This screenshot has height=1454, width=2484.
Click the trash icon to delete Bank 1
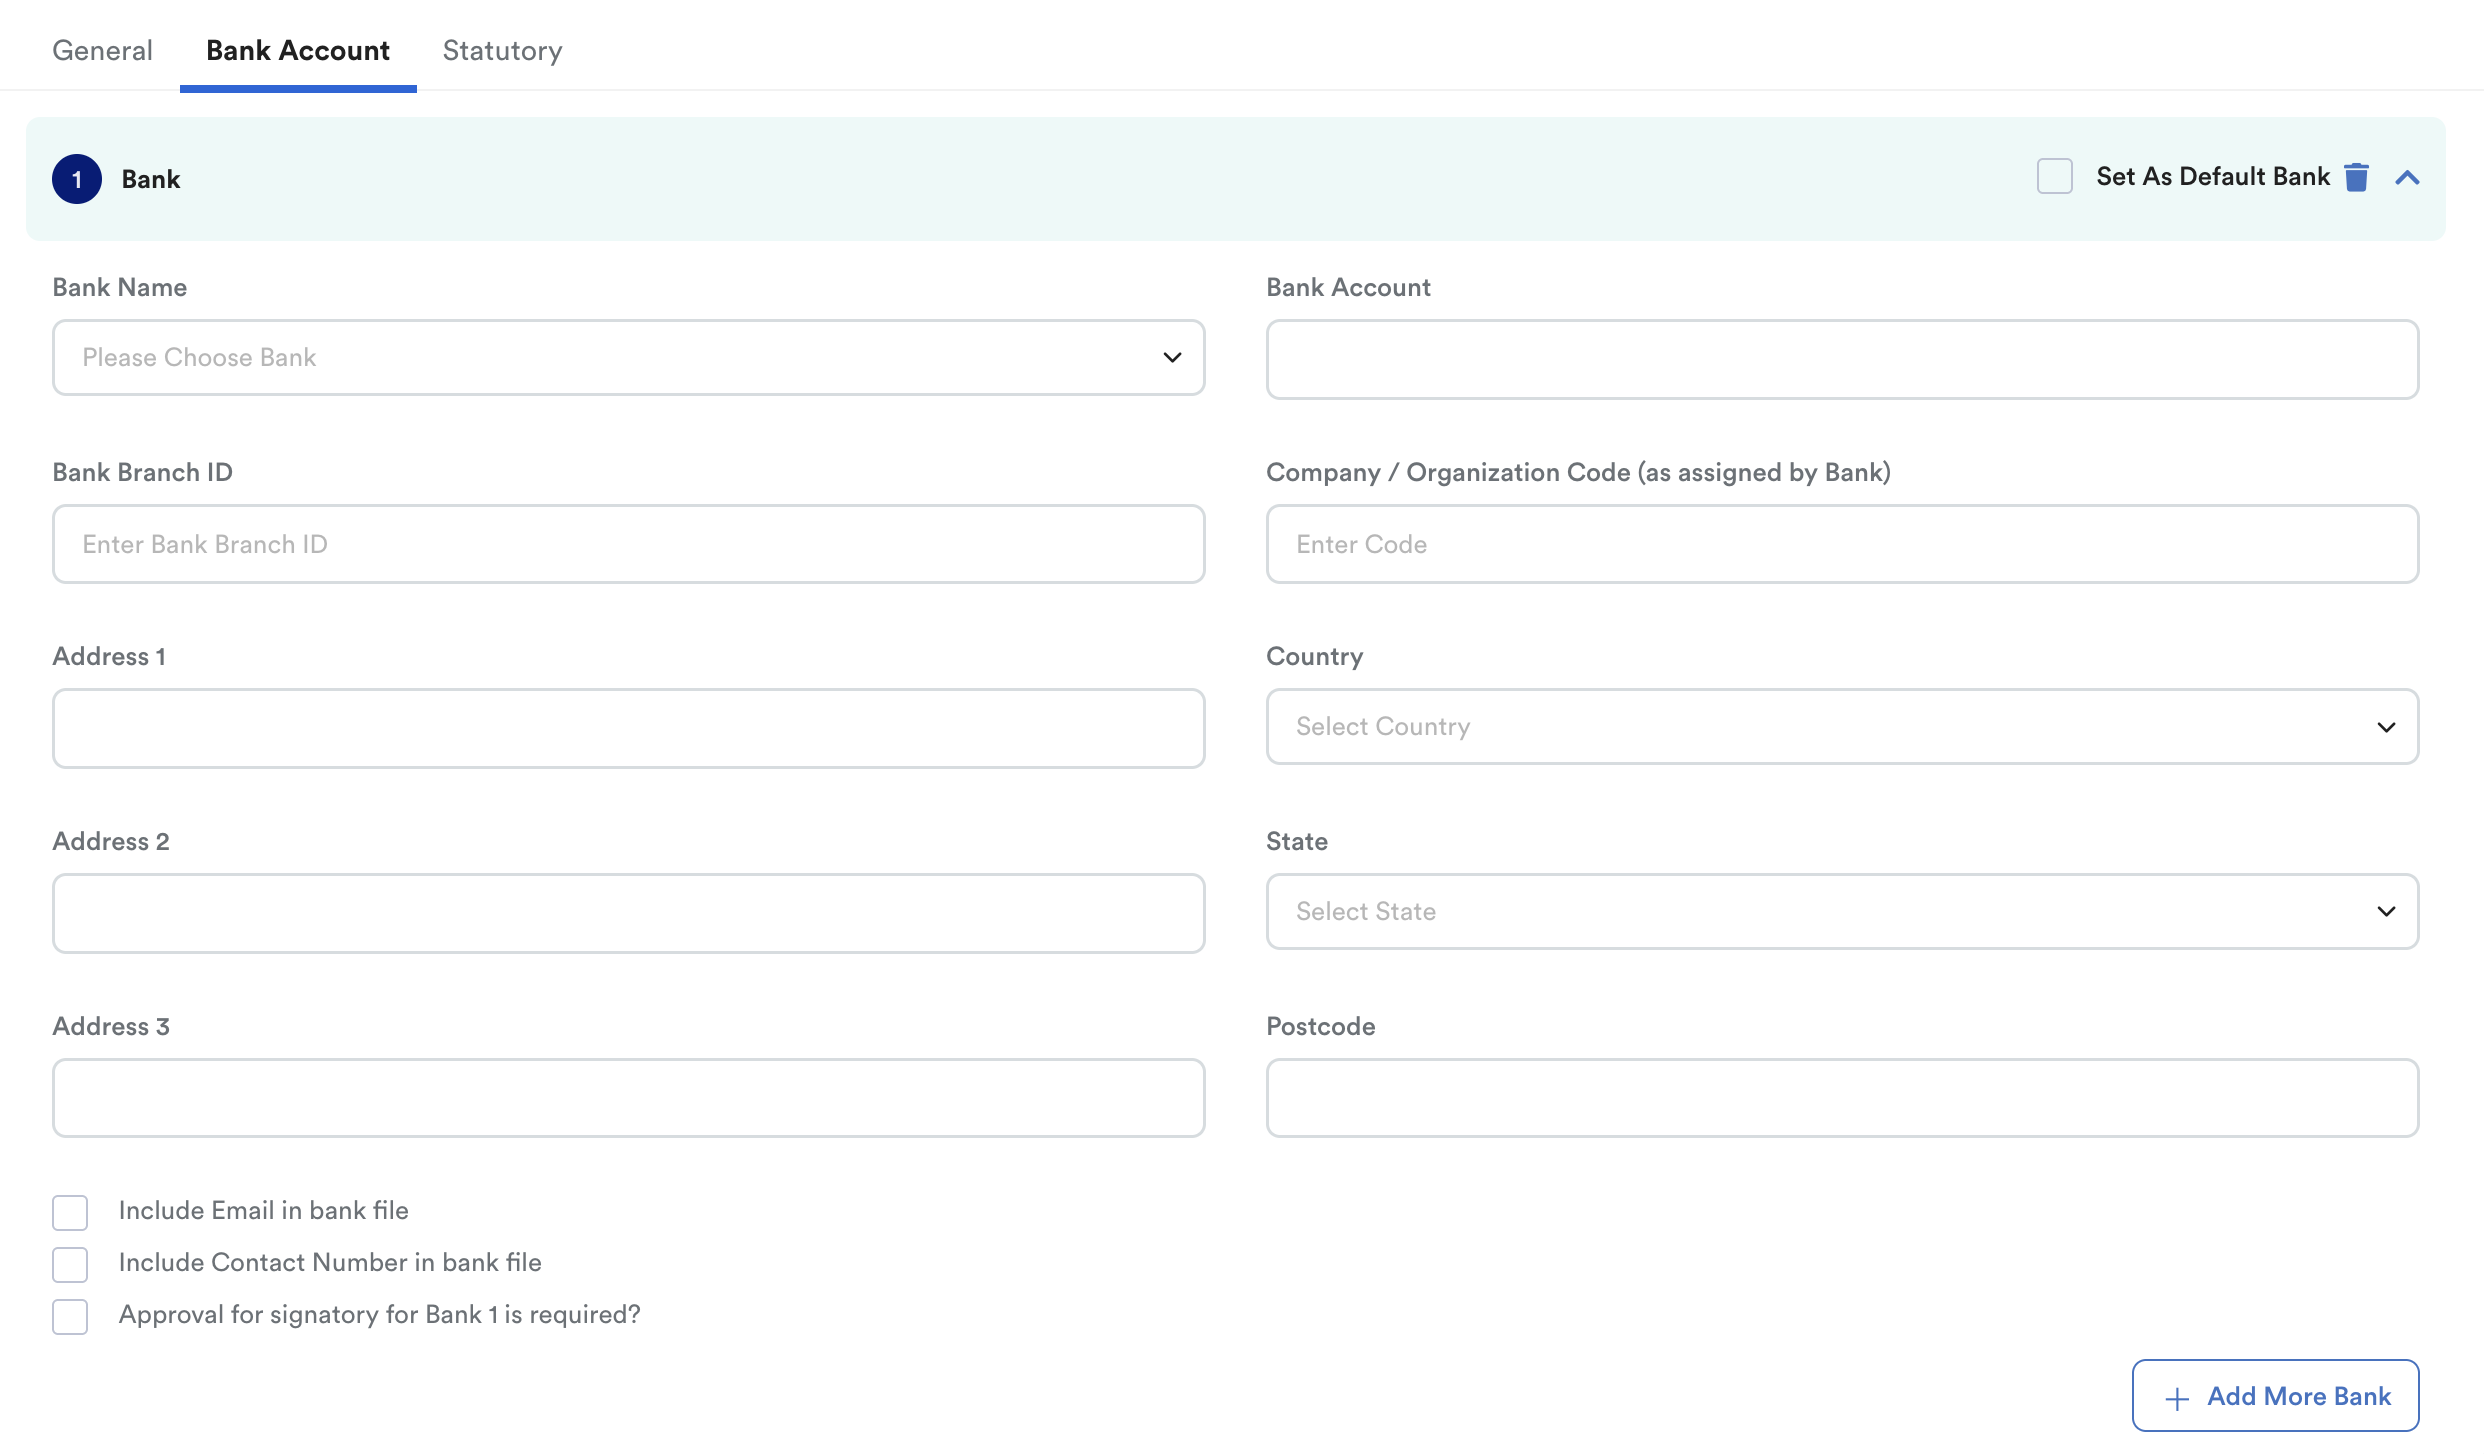pyautogui.click(x=2356, y=177)
